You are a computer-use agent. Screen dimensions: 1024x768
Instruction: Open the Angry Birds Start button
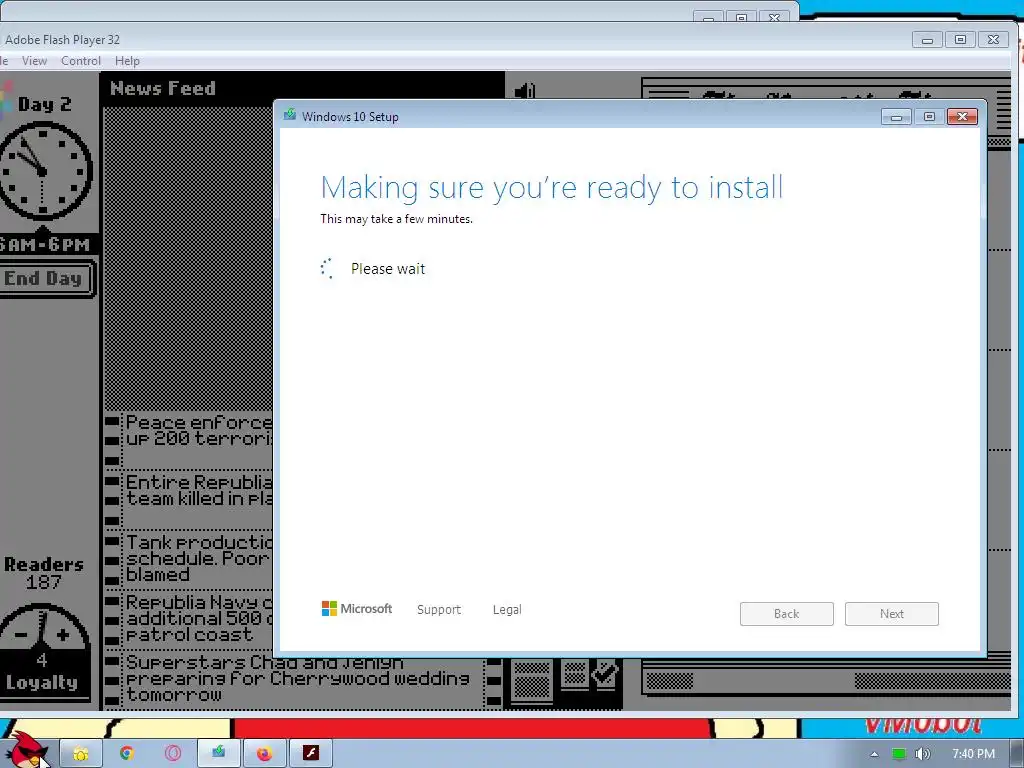26,750
